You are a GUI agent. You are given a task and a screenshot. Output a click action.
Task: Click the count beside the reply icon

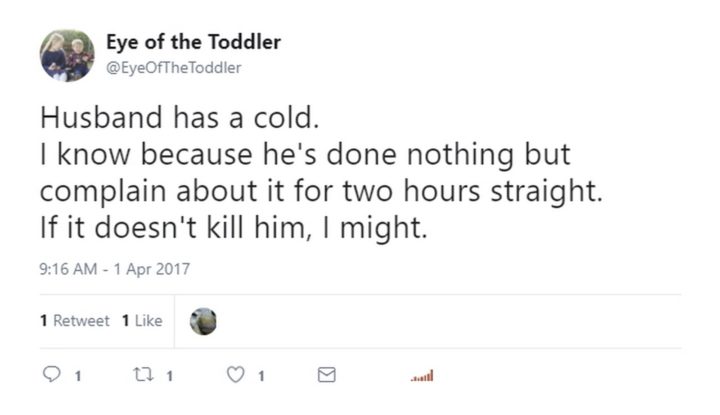(x=78, y=377)
